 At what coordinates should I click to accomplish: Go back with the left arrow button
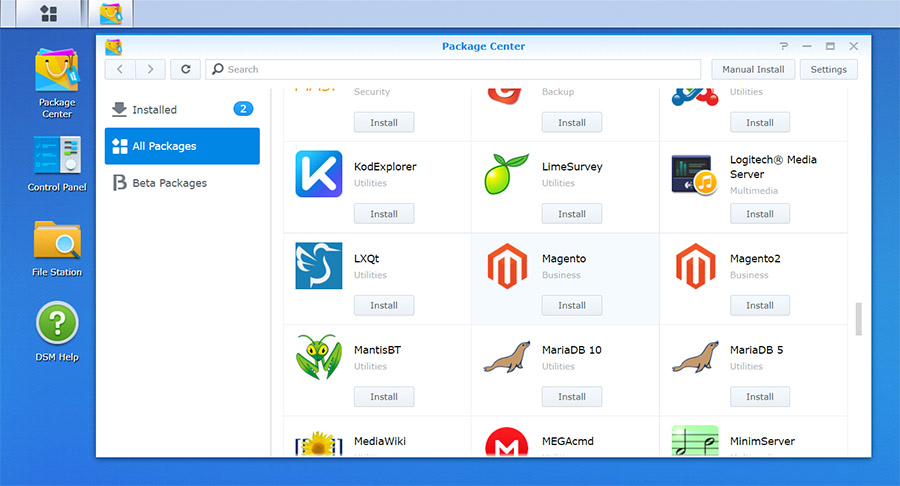pyautogui.click(x=120, y=69)
